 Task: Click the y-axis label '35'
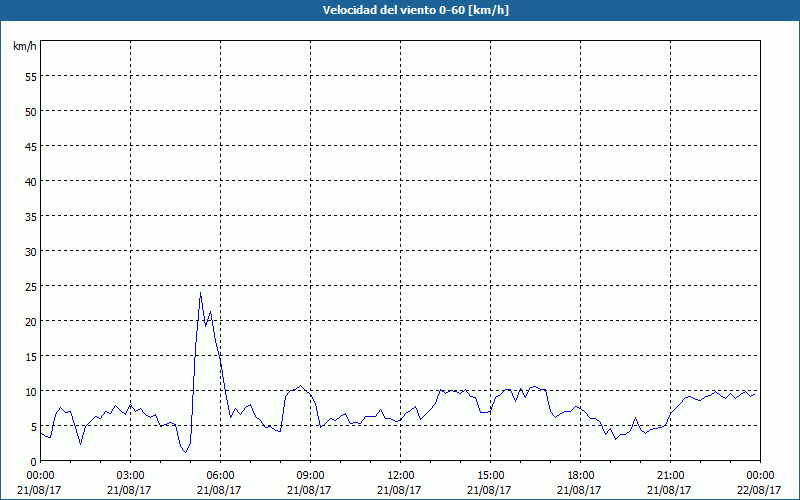pyautogui.click(x=31, y=216)
